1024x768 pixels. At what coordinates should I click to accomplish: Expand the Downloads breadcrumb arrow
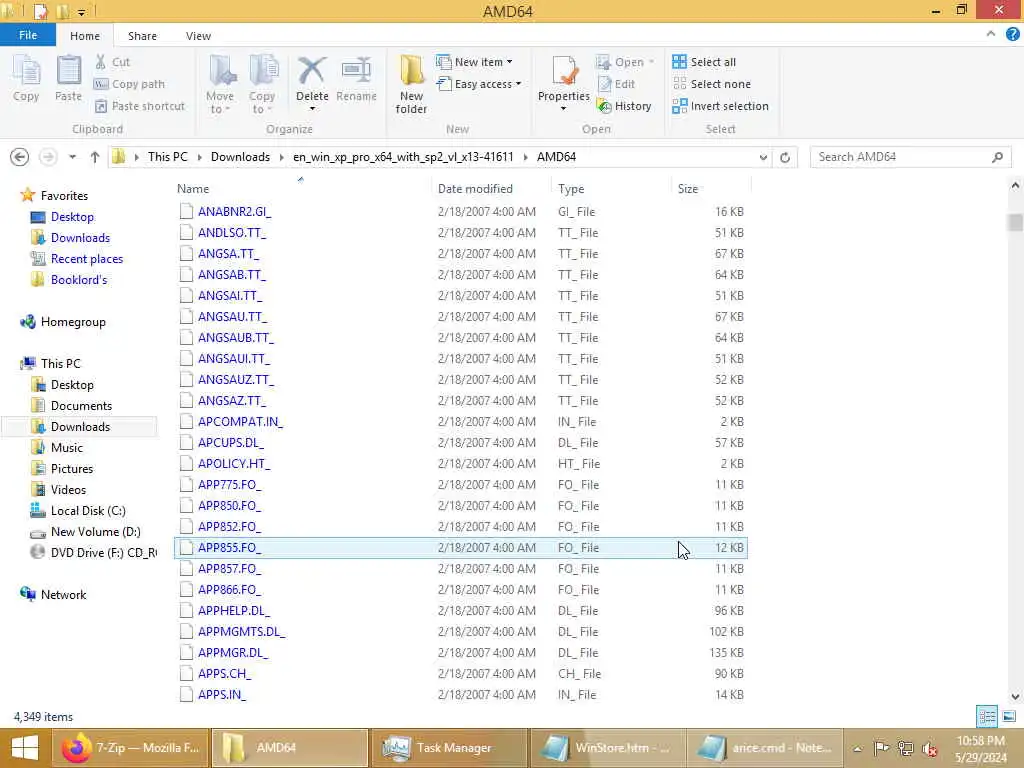click(281, 157)
